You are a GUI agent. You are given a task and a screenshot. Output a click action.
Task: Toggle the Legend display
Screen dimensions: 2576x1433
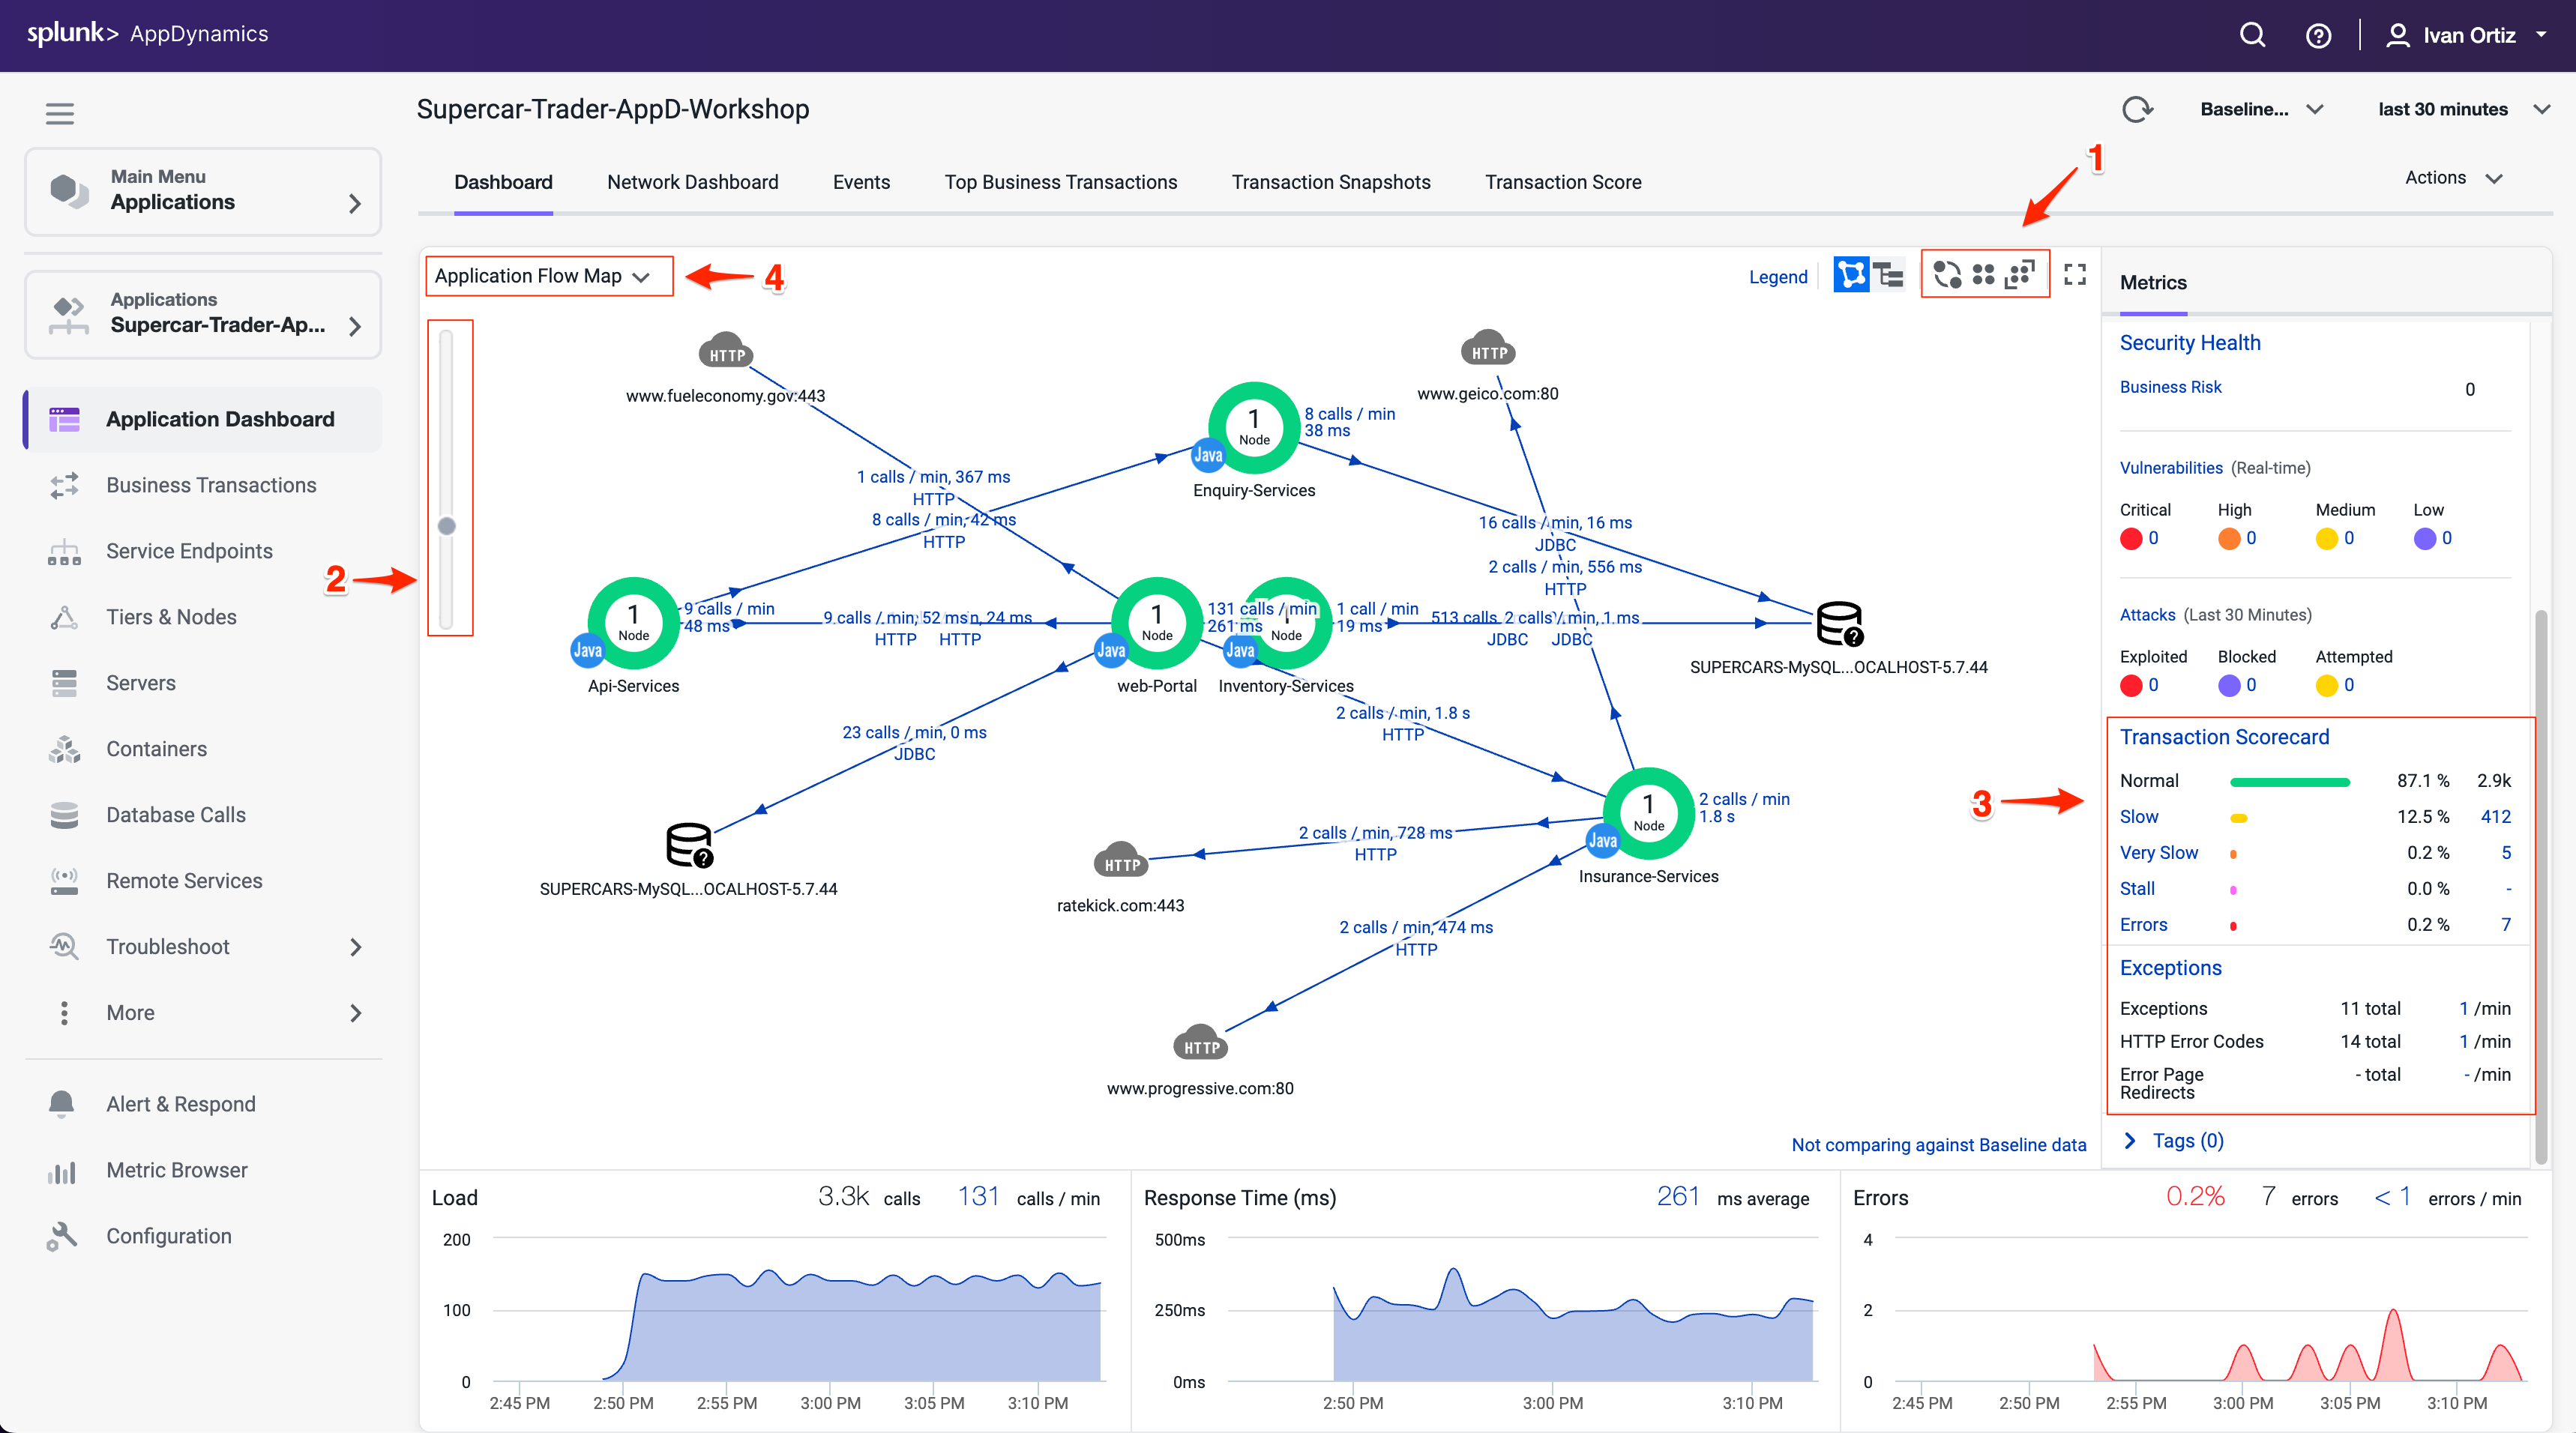coord(1778,276)
